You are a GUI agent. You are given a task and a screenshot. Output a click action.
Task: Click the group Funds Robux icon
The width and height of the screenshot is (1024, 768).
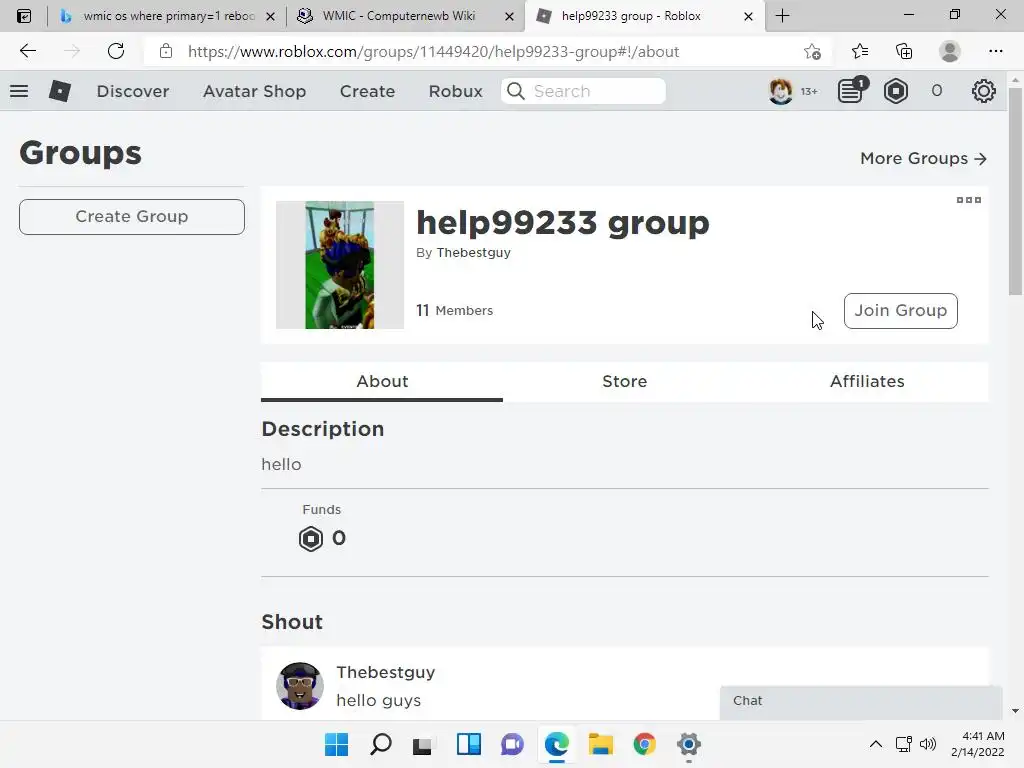pos(311,539)
